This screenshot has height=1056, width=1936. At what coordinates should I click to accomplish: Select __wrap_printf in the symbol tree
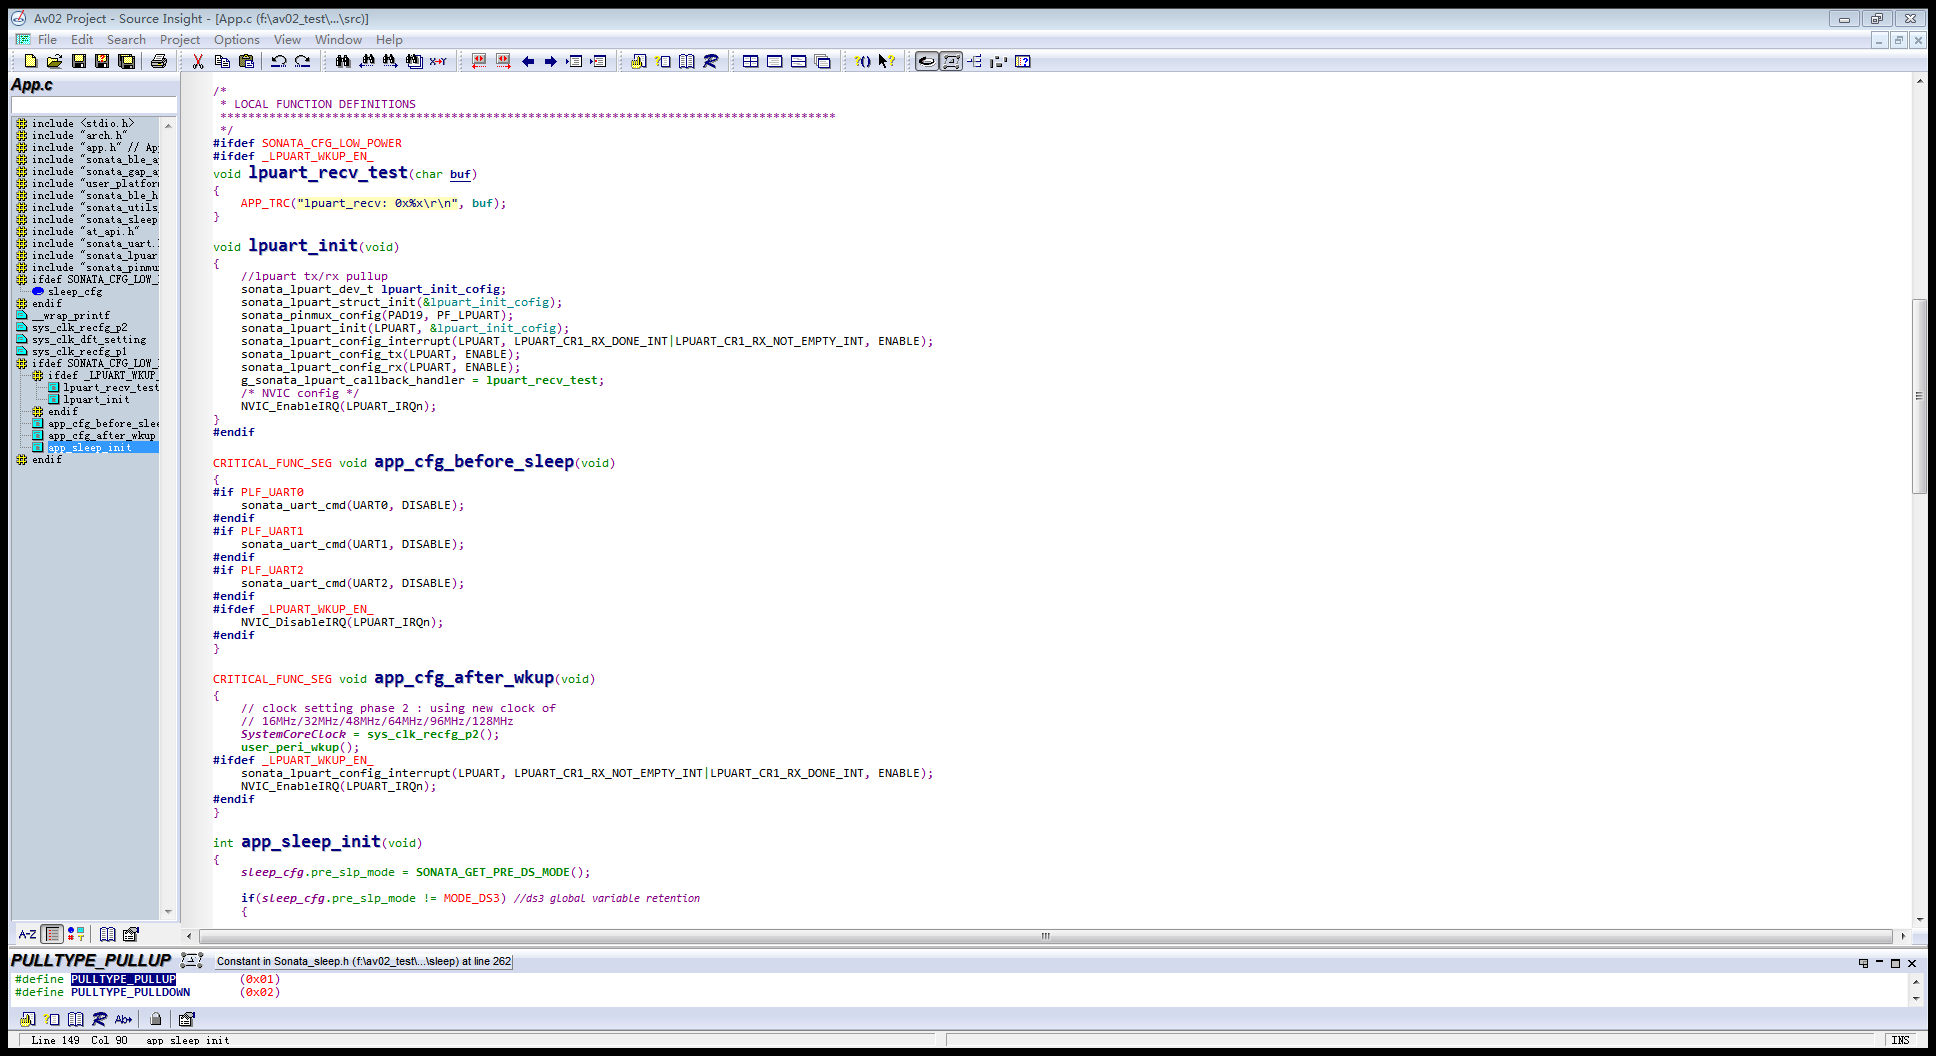(71, 316)
